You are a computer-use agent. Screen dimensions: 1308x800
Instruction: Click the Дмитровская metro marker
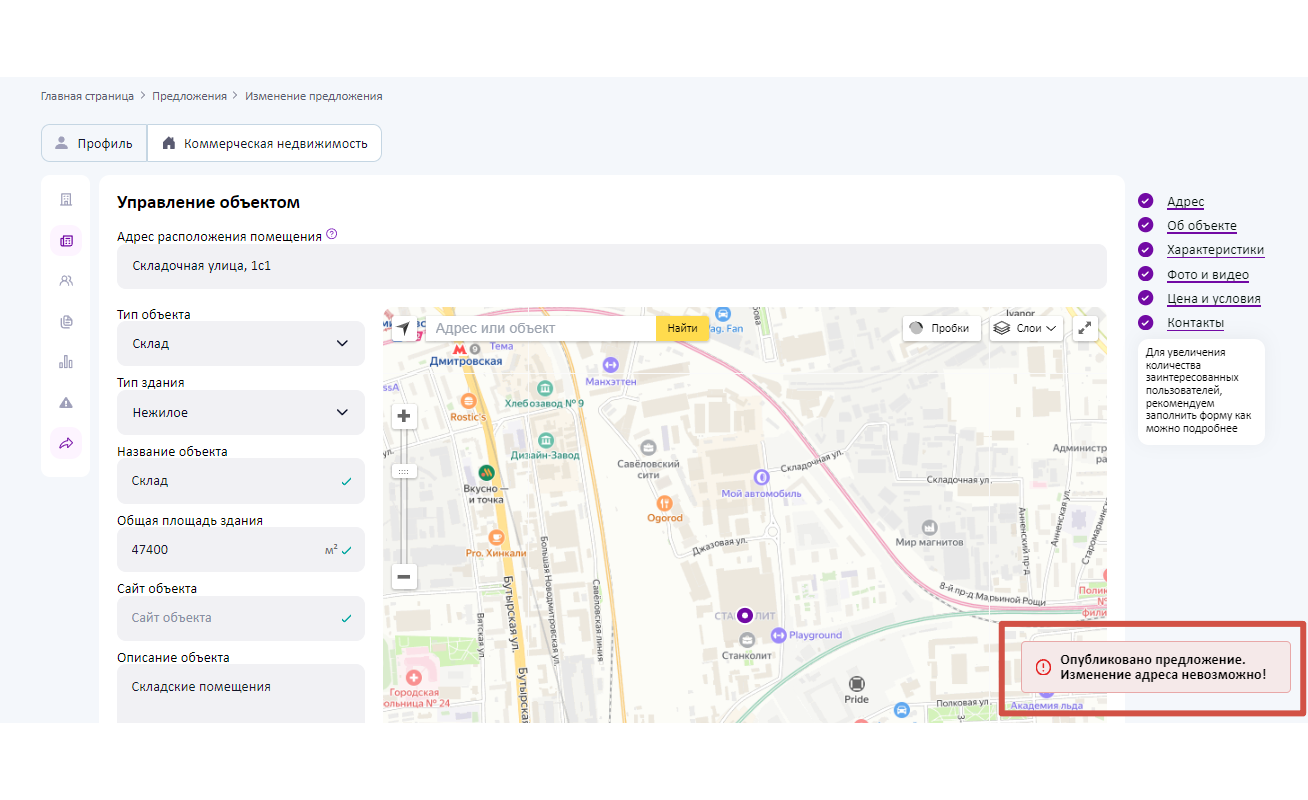click(x=459, y=349)
